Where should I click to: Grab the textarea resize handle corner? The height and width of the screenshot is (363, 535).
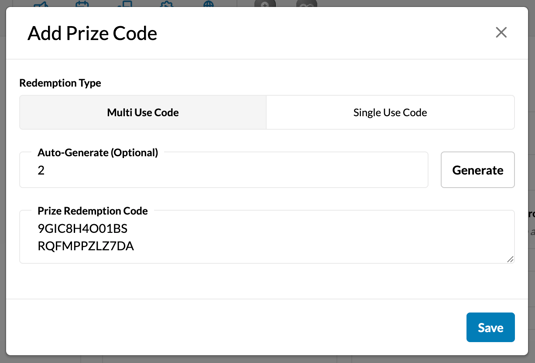510,259
